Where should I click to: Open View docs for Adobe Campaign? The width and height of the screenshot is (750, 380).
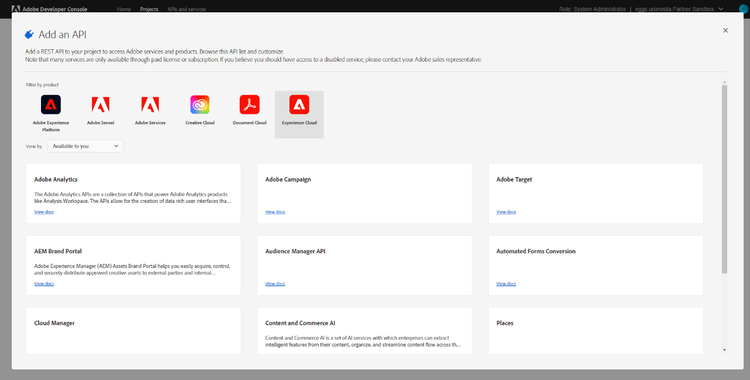click(x=275, y=212)
